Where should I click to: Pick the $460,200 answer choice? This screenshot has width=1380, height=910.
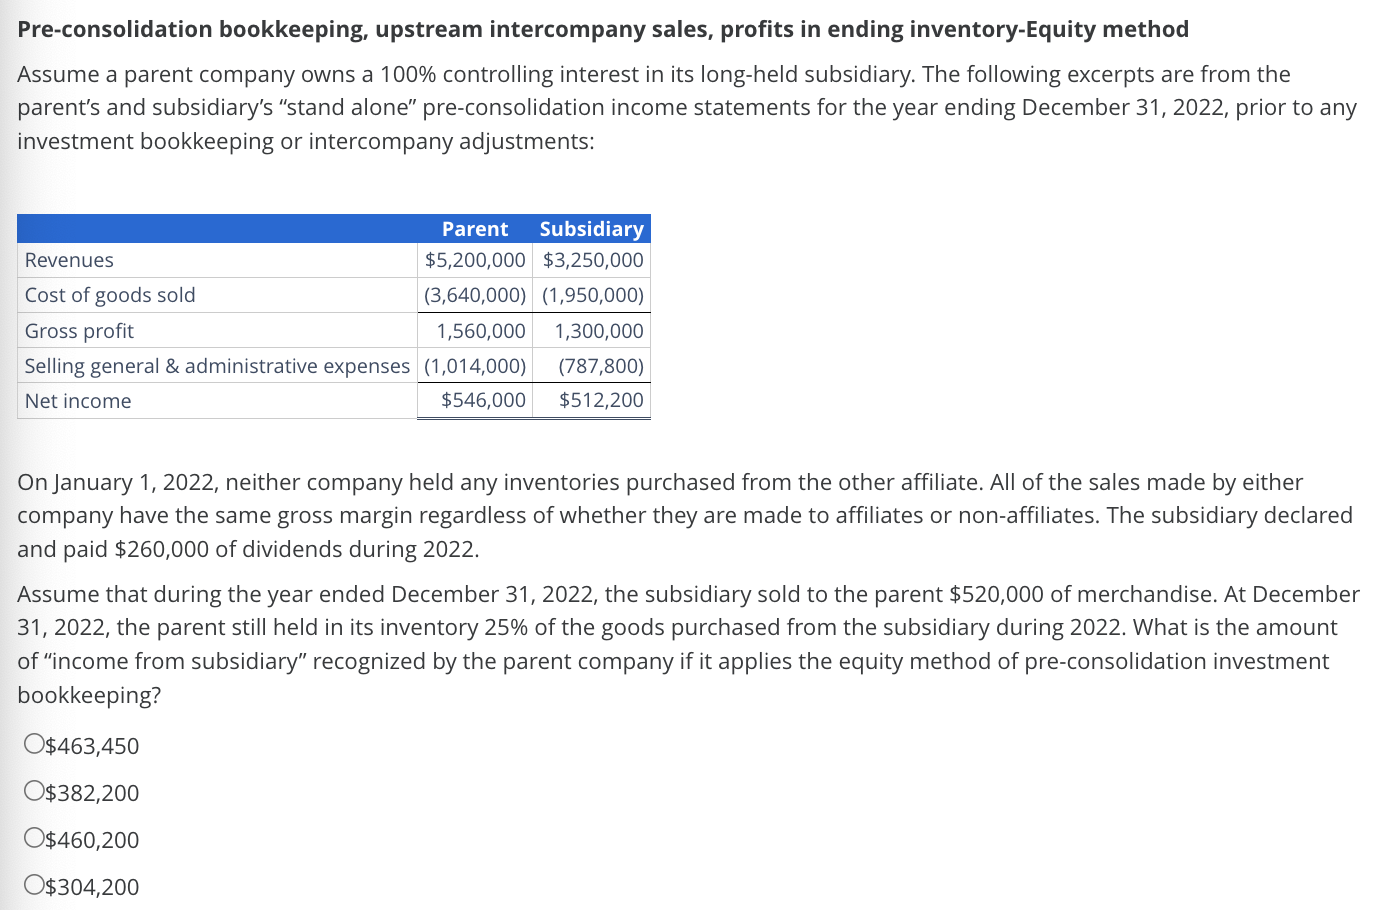coord(34,839)
